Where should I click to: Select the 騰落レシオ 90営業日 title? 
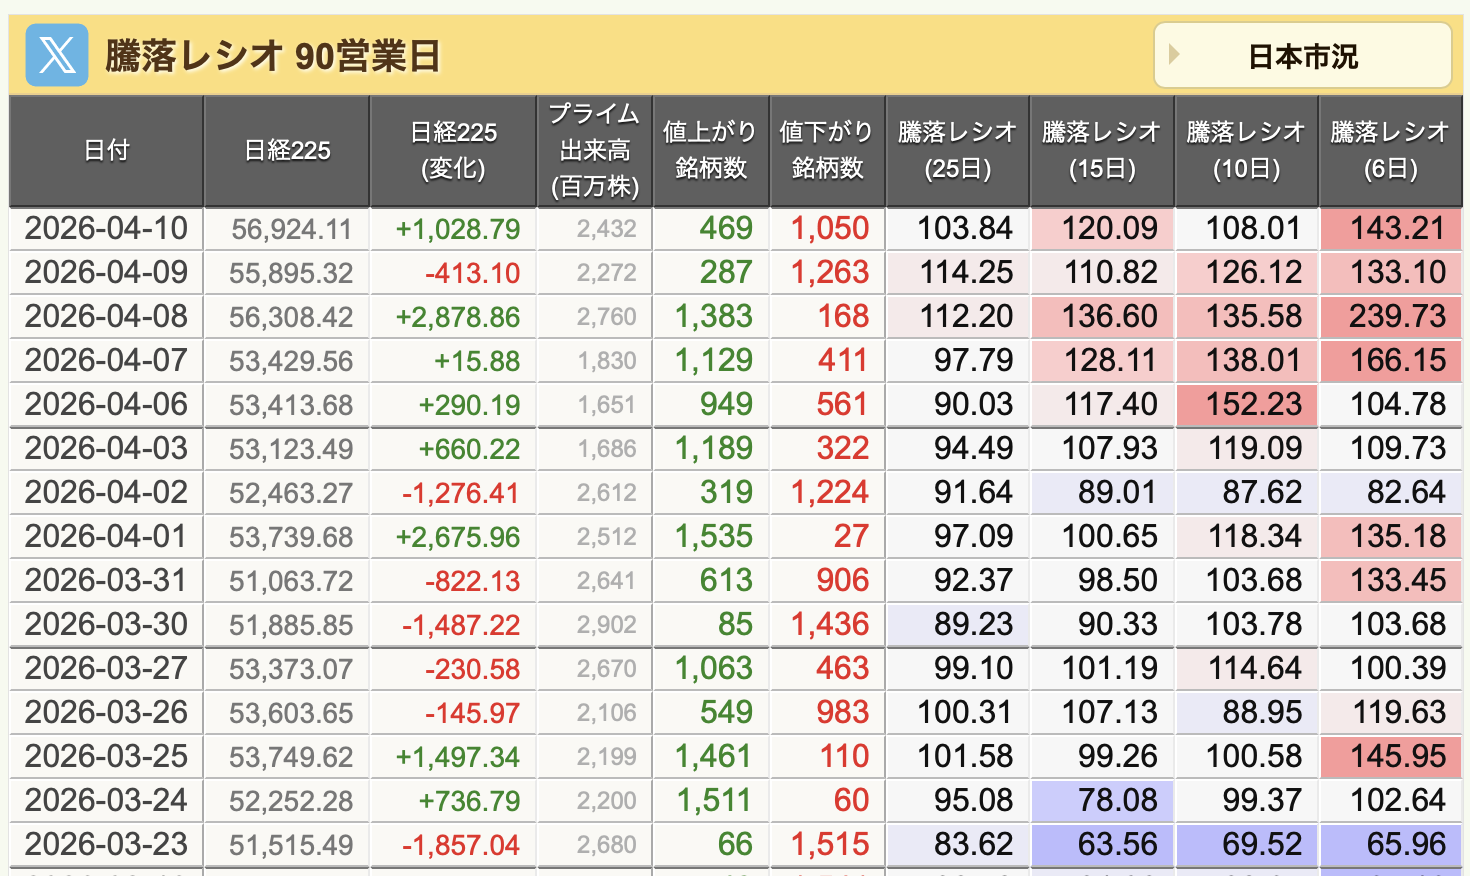click(x=272, y=56)
